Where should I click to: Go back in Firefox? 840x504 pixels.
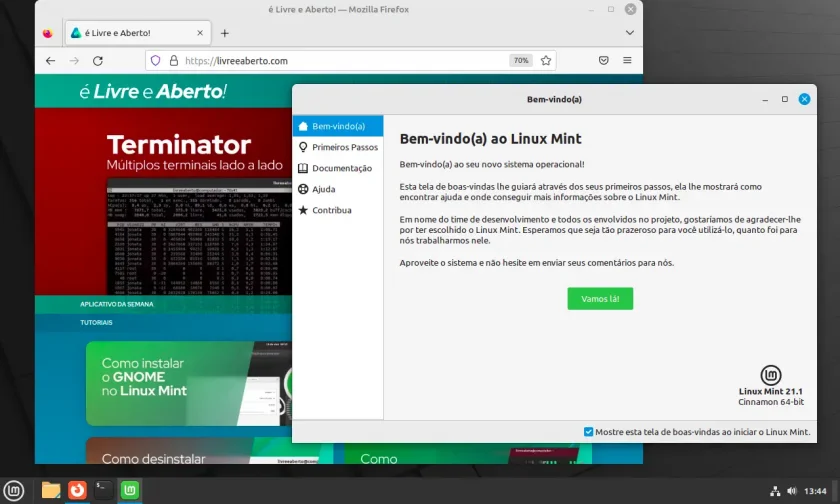(x=50, y=61)
